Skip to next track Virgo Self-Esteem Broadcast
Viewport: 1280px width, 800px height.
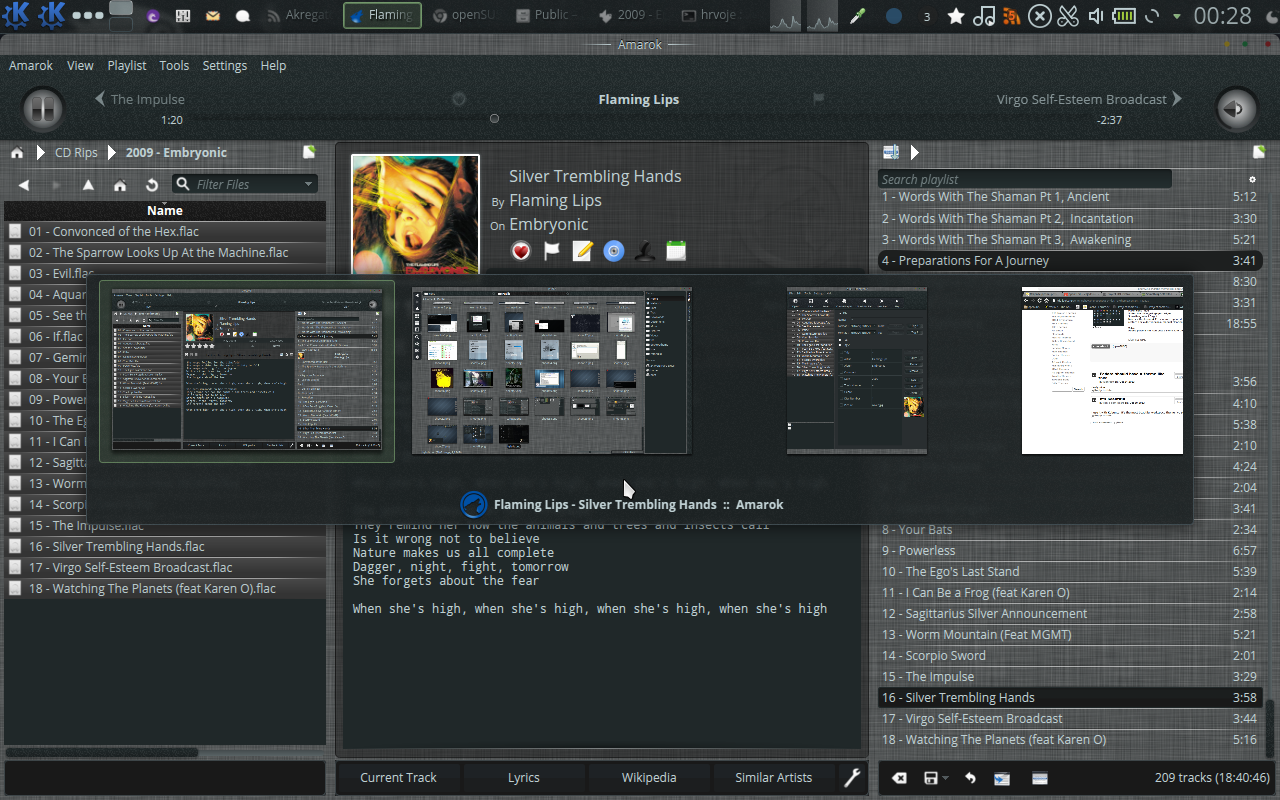[x=1090, y=99]
